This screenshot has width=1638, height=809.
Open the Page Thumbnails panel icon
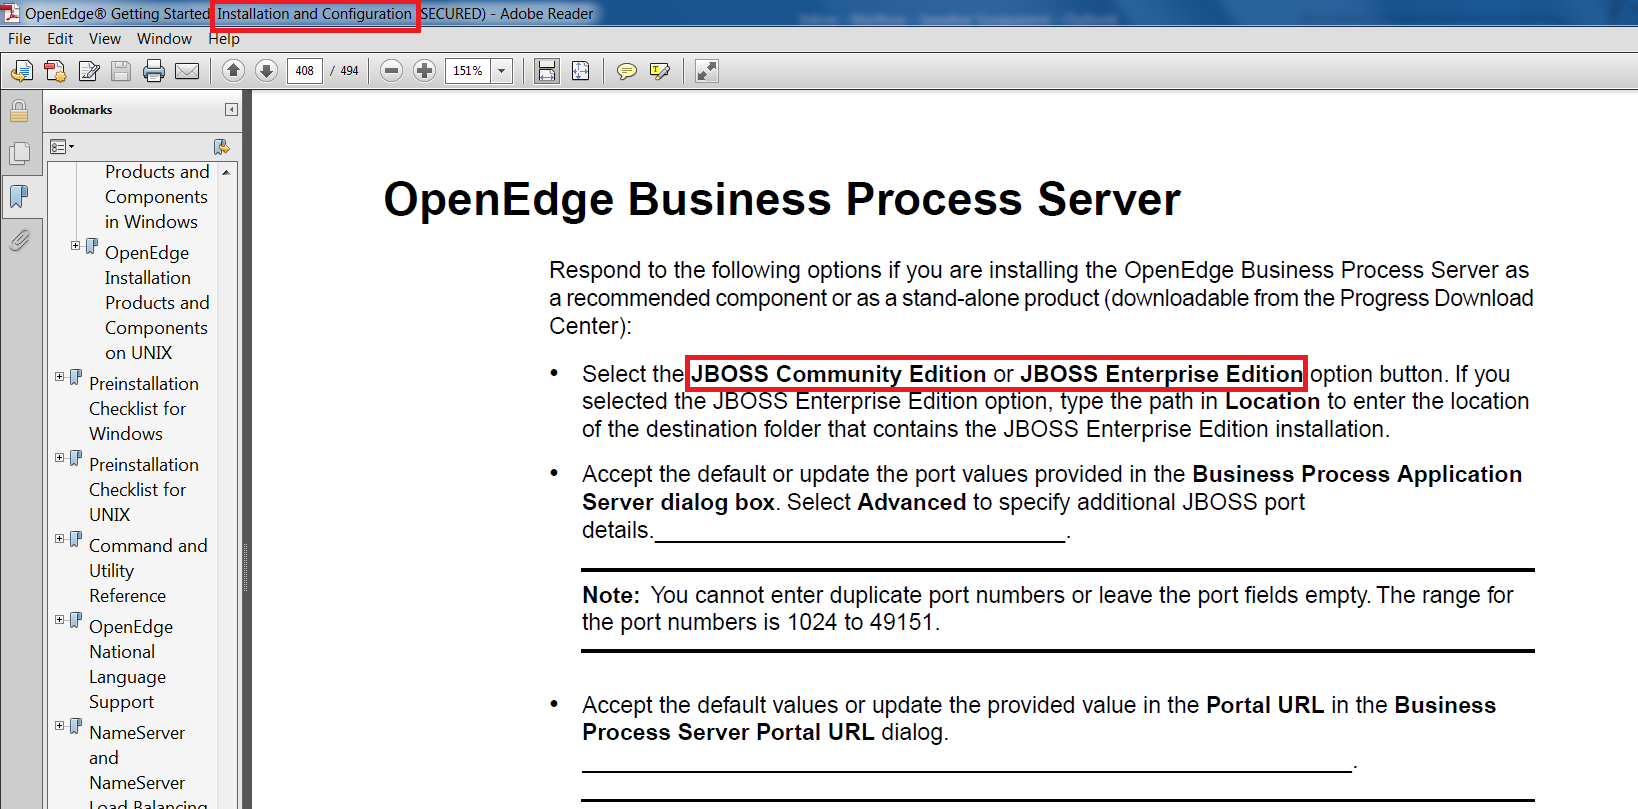click(19, 153)
